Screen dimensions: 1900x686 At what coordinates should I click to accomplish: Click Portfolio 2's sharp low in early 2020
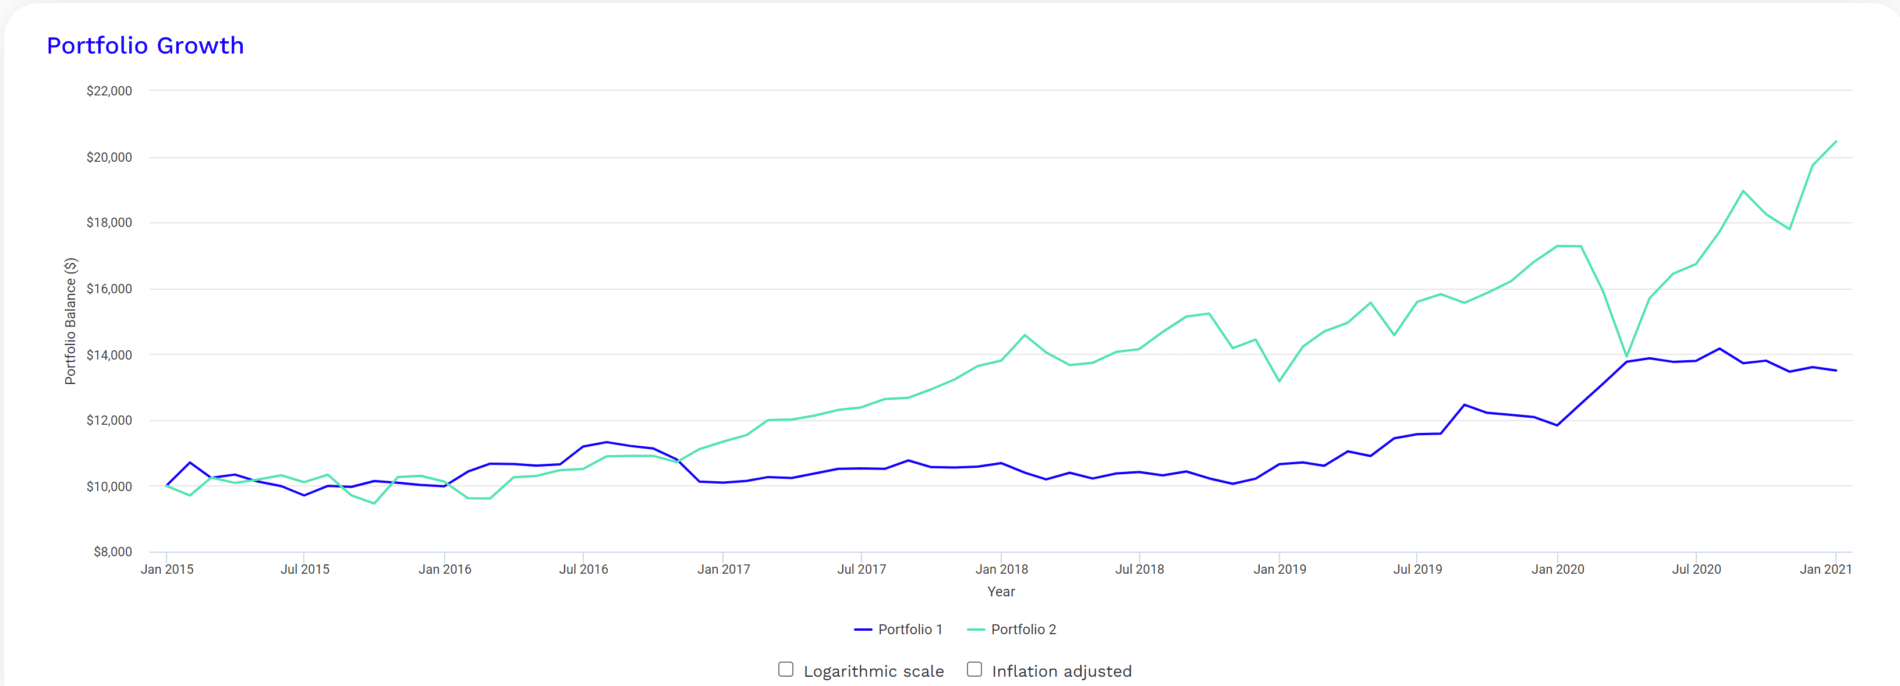1627,356
